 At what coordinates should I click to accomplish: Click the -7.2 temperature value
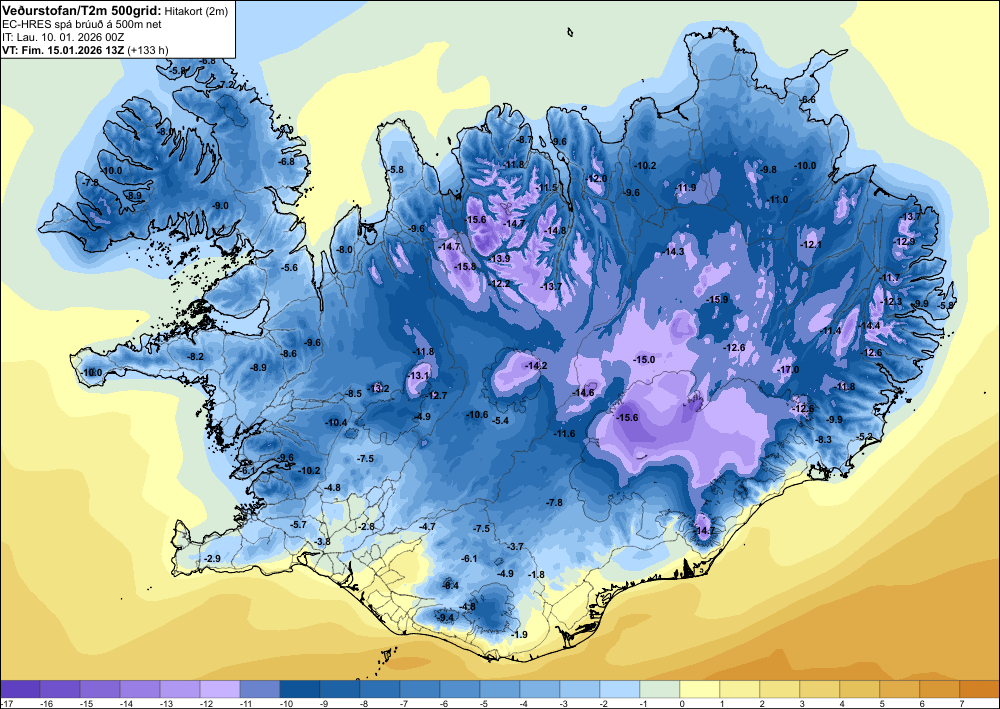[227, 84]
